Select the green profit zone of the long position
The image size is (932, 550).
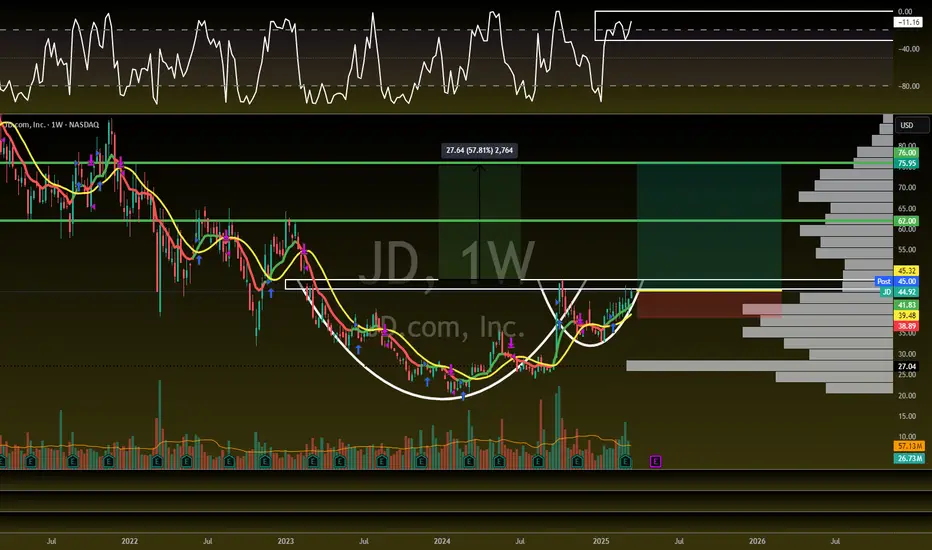[x=709, y=226]
